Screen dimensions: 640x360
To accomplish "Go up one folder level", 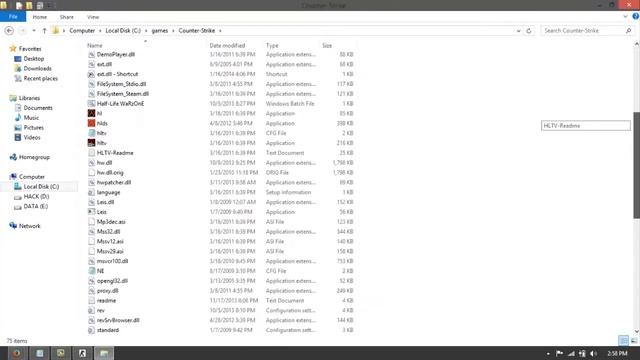I will [x=44, y=31].
